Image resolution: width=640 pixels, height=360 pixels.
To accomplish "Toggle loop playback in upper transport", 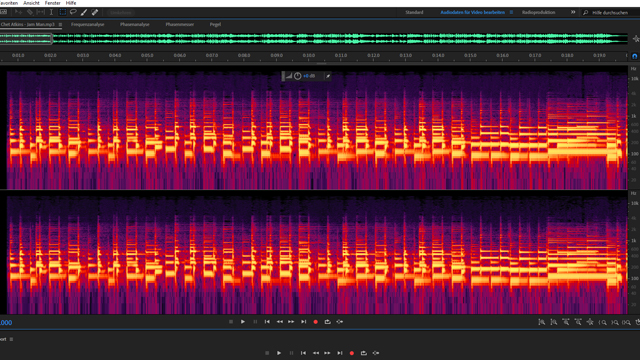I will click(327, 322).
